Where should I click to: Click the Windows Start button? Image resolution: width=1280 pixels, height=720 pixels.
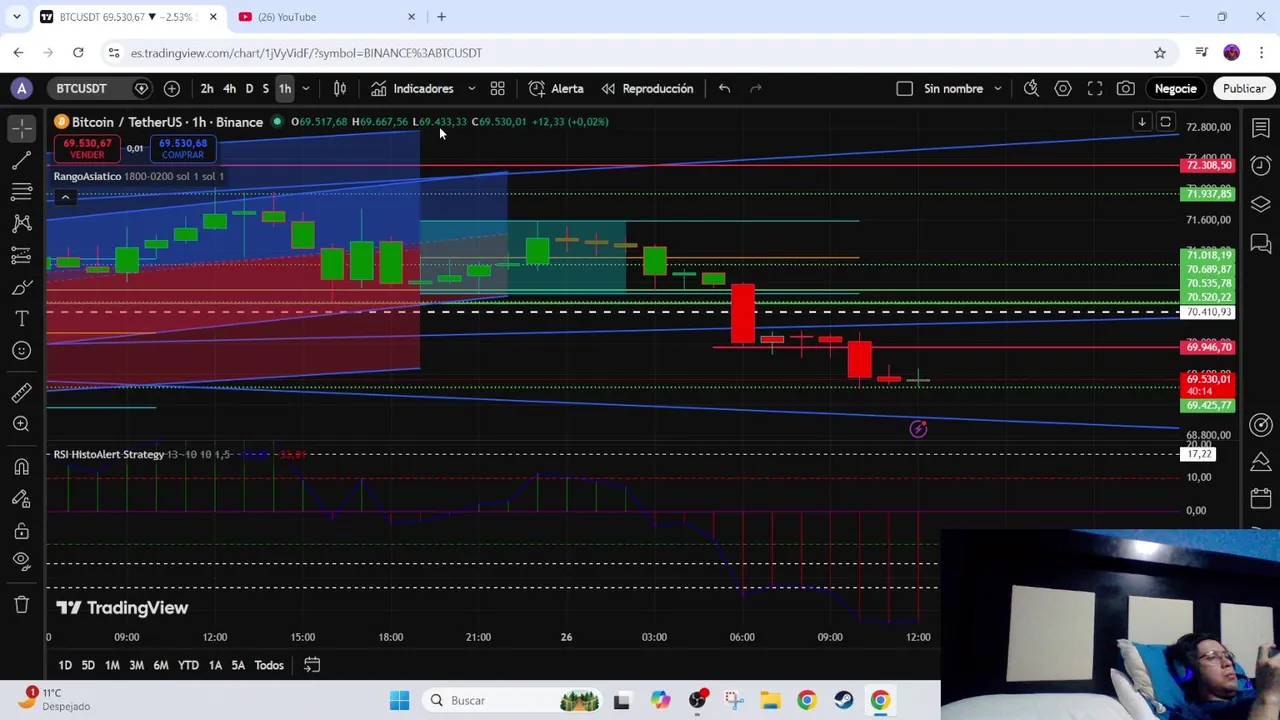click(x=399, y=700)
